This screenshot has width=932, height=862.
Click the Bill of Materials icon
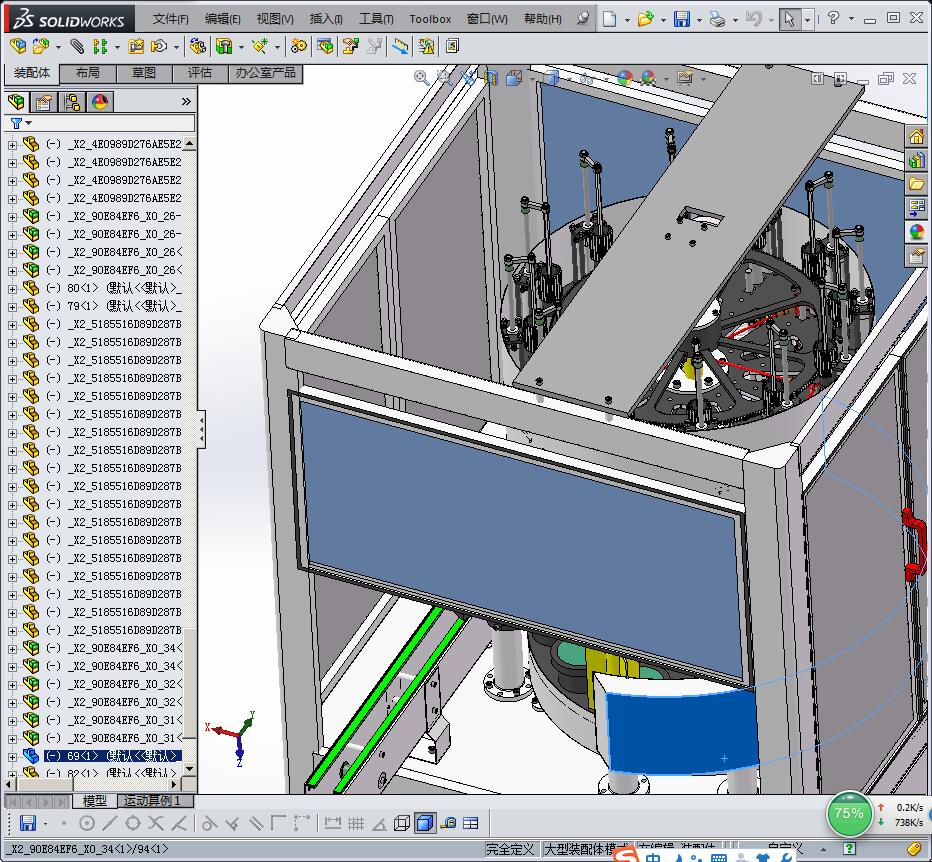pos(325,46)
